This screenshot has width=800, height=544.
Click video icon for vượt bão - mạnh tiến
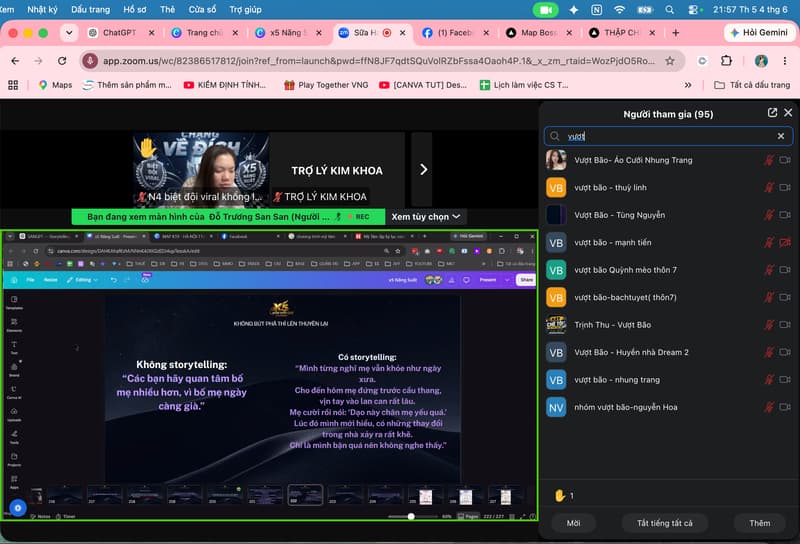tap(785, 243)
